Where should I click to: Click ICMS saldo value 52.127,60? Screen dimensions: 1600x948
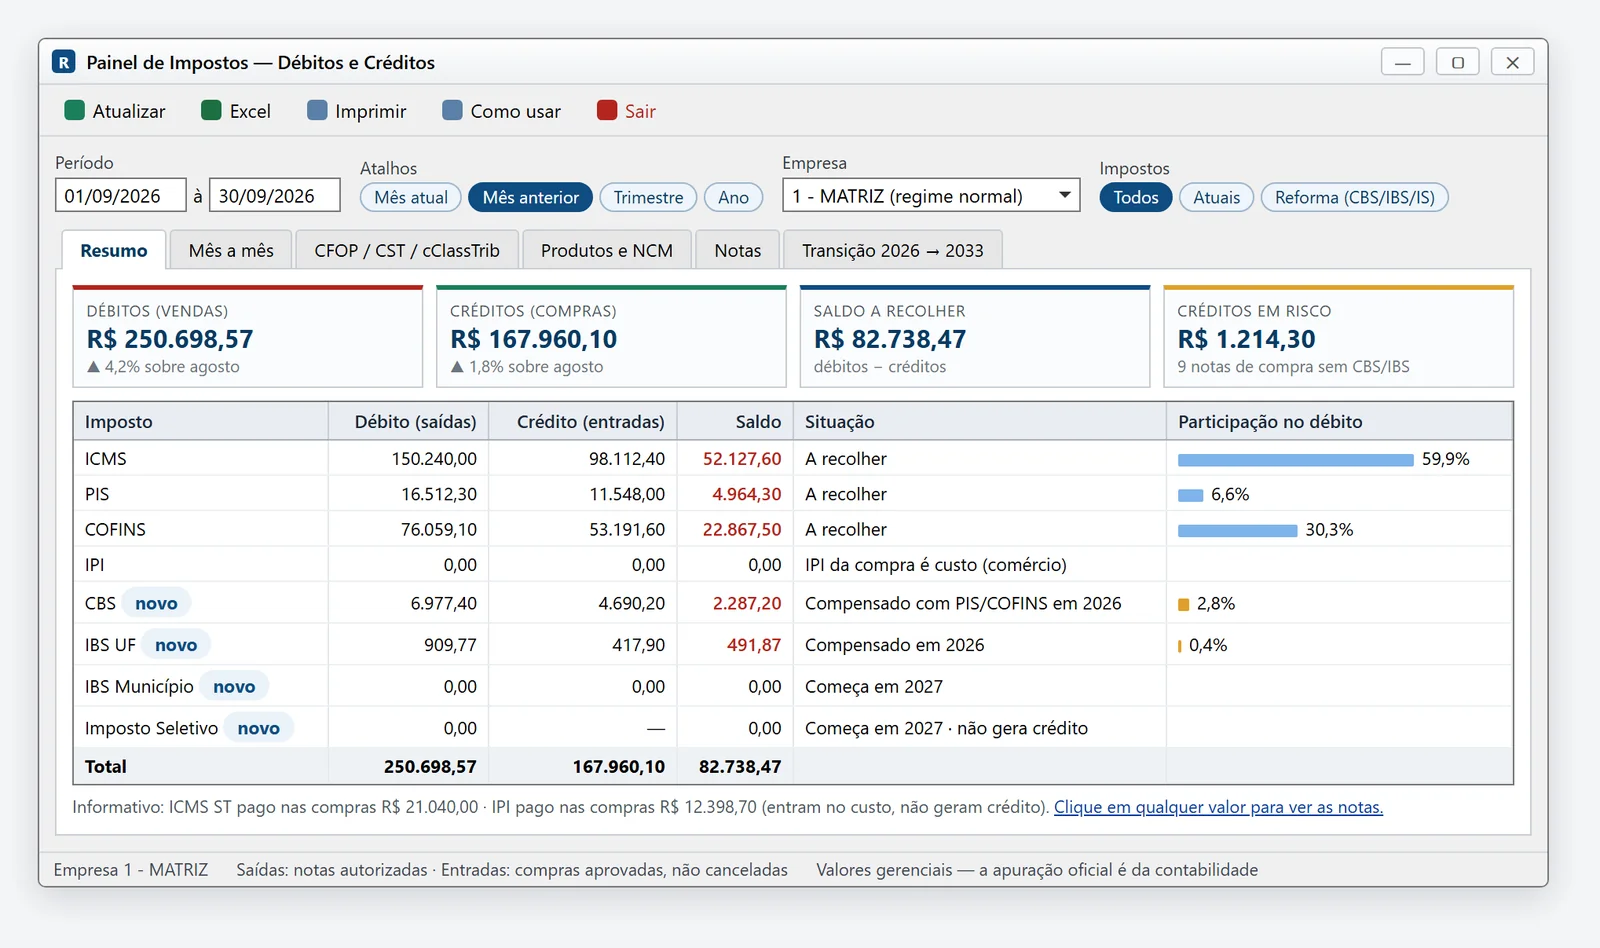pos(742,459)
